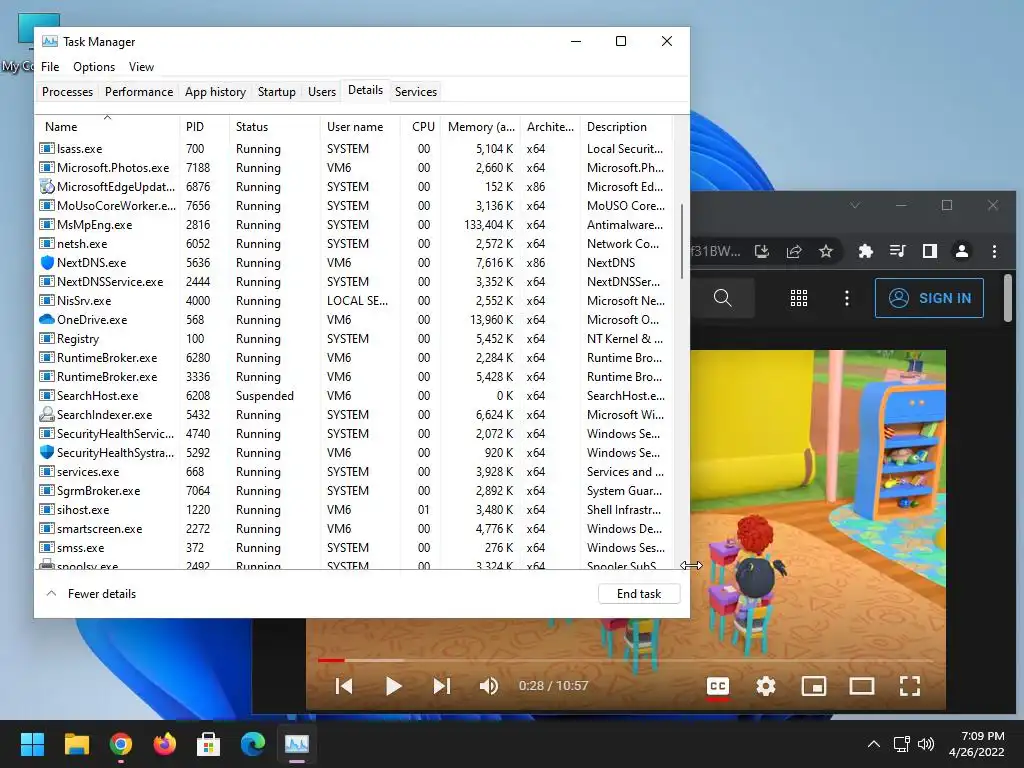Open Task Manager File menu
Viewport: 1024px width, 768px height.
50,67
